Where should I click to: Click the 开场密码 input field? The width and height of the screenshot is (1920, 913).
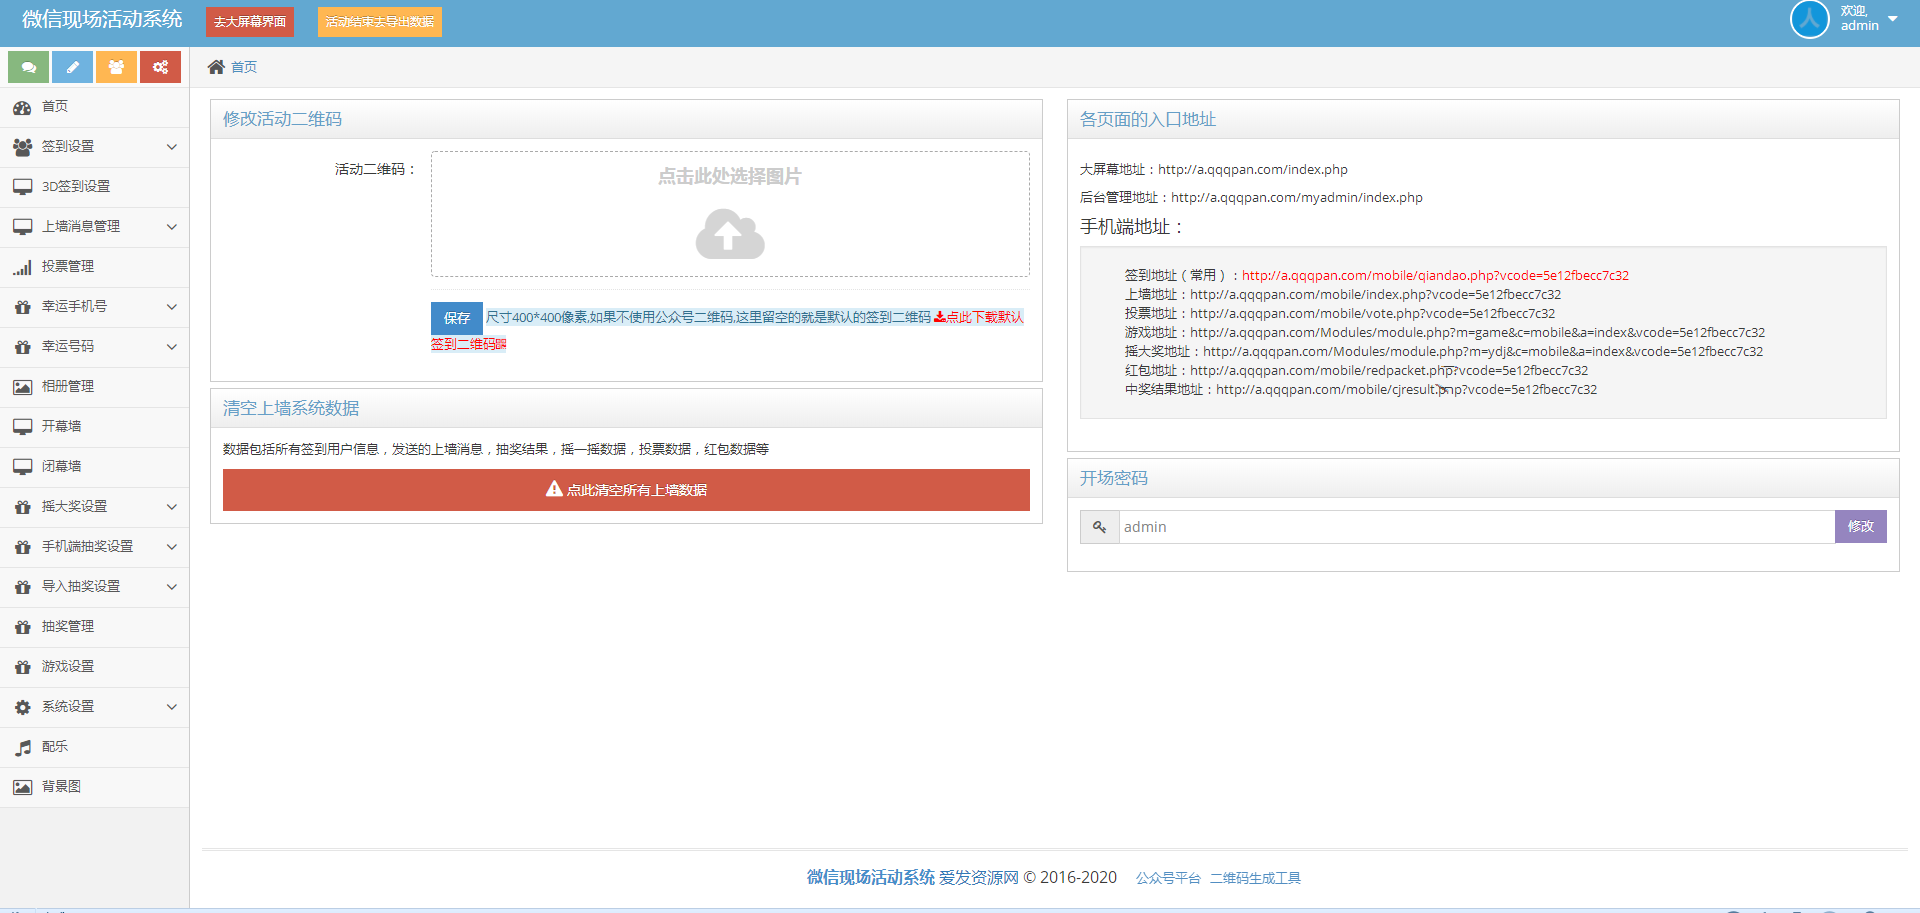point(1476,527)
